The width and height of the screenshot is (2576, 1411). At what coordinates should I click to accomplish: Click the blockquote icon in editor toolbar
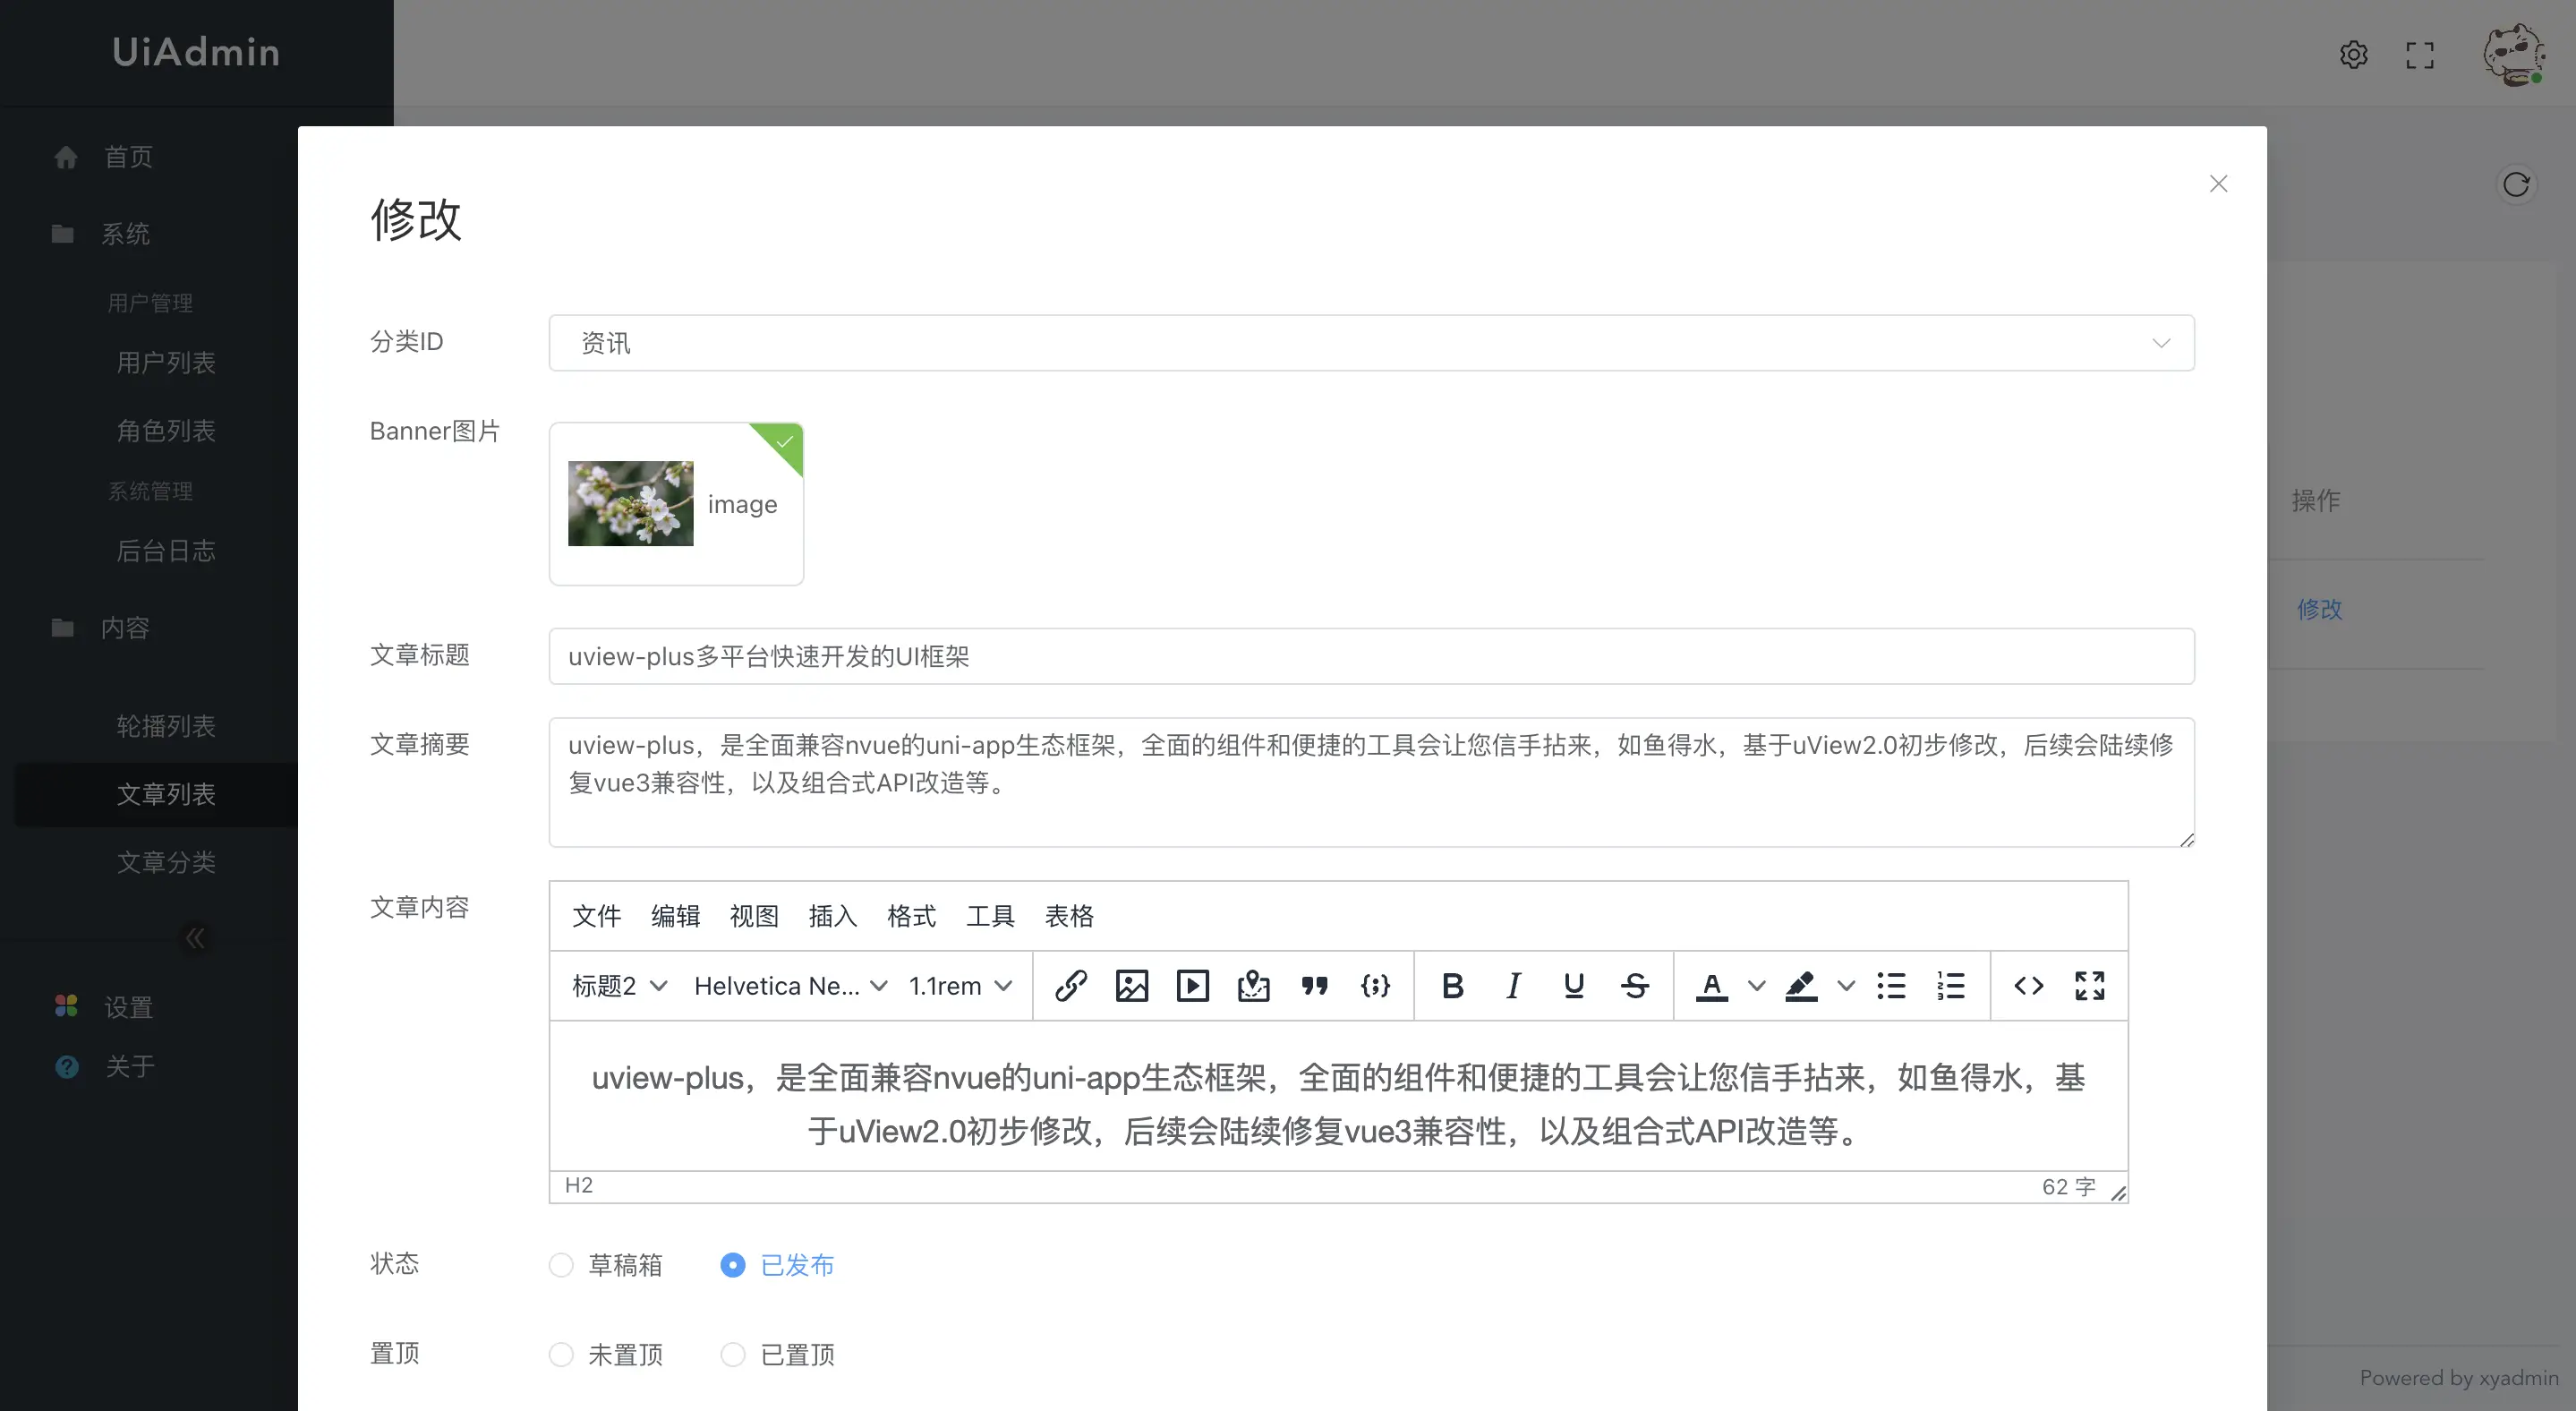[x=1314, y=985]
